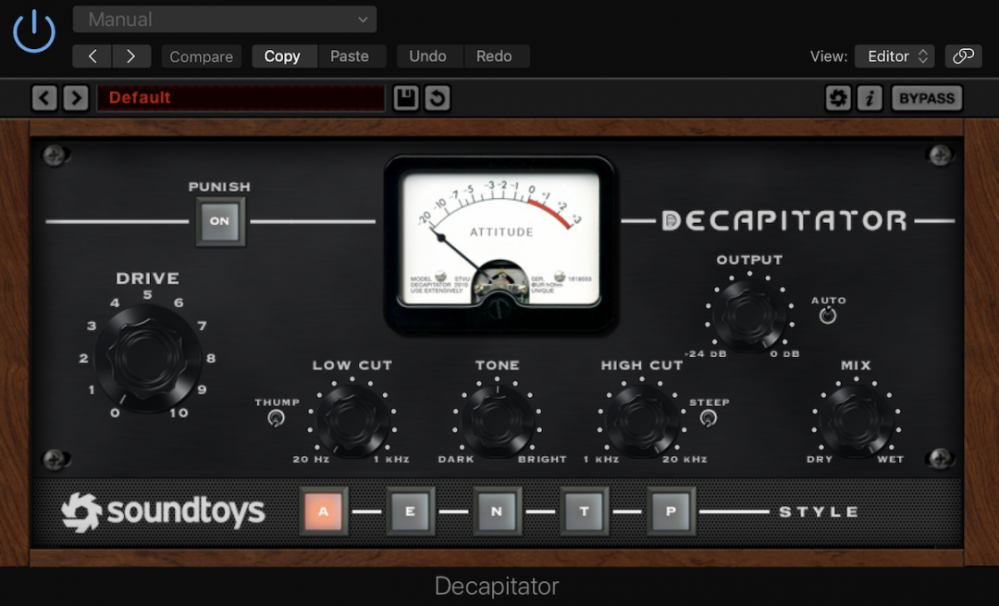
Task: Go to previous preset in Logic header
Action: coord(92,56)
